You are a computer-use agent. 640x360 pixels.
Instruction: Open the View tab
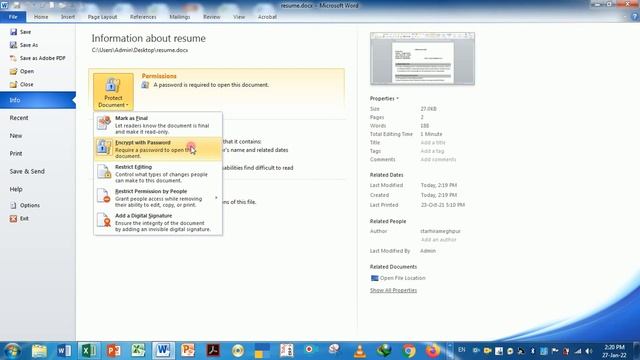(239, 17)
